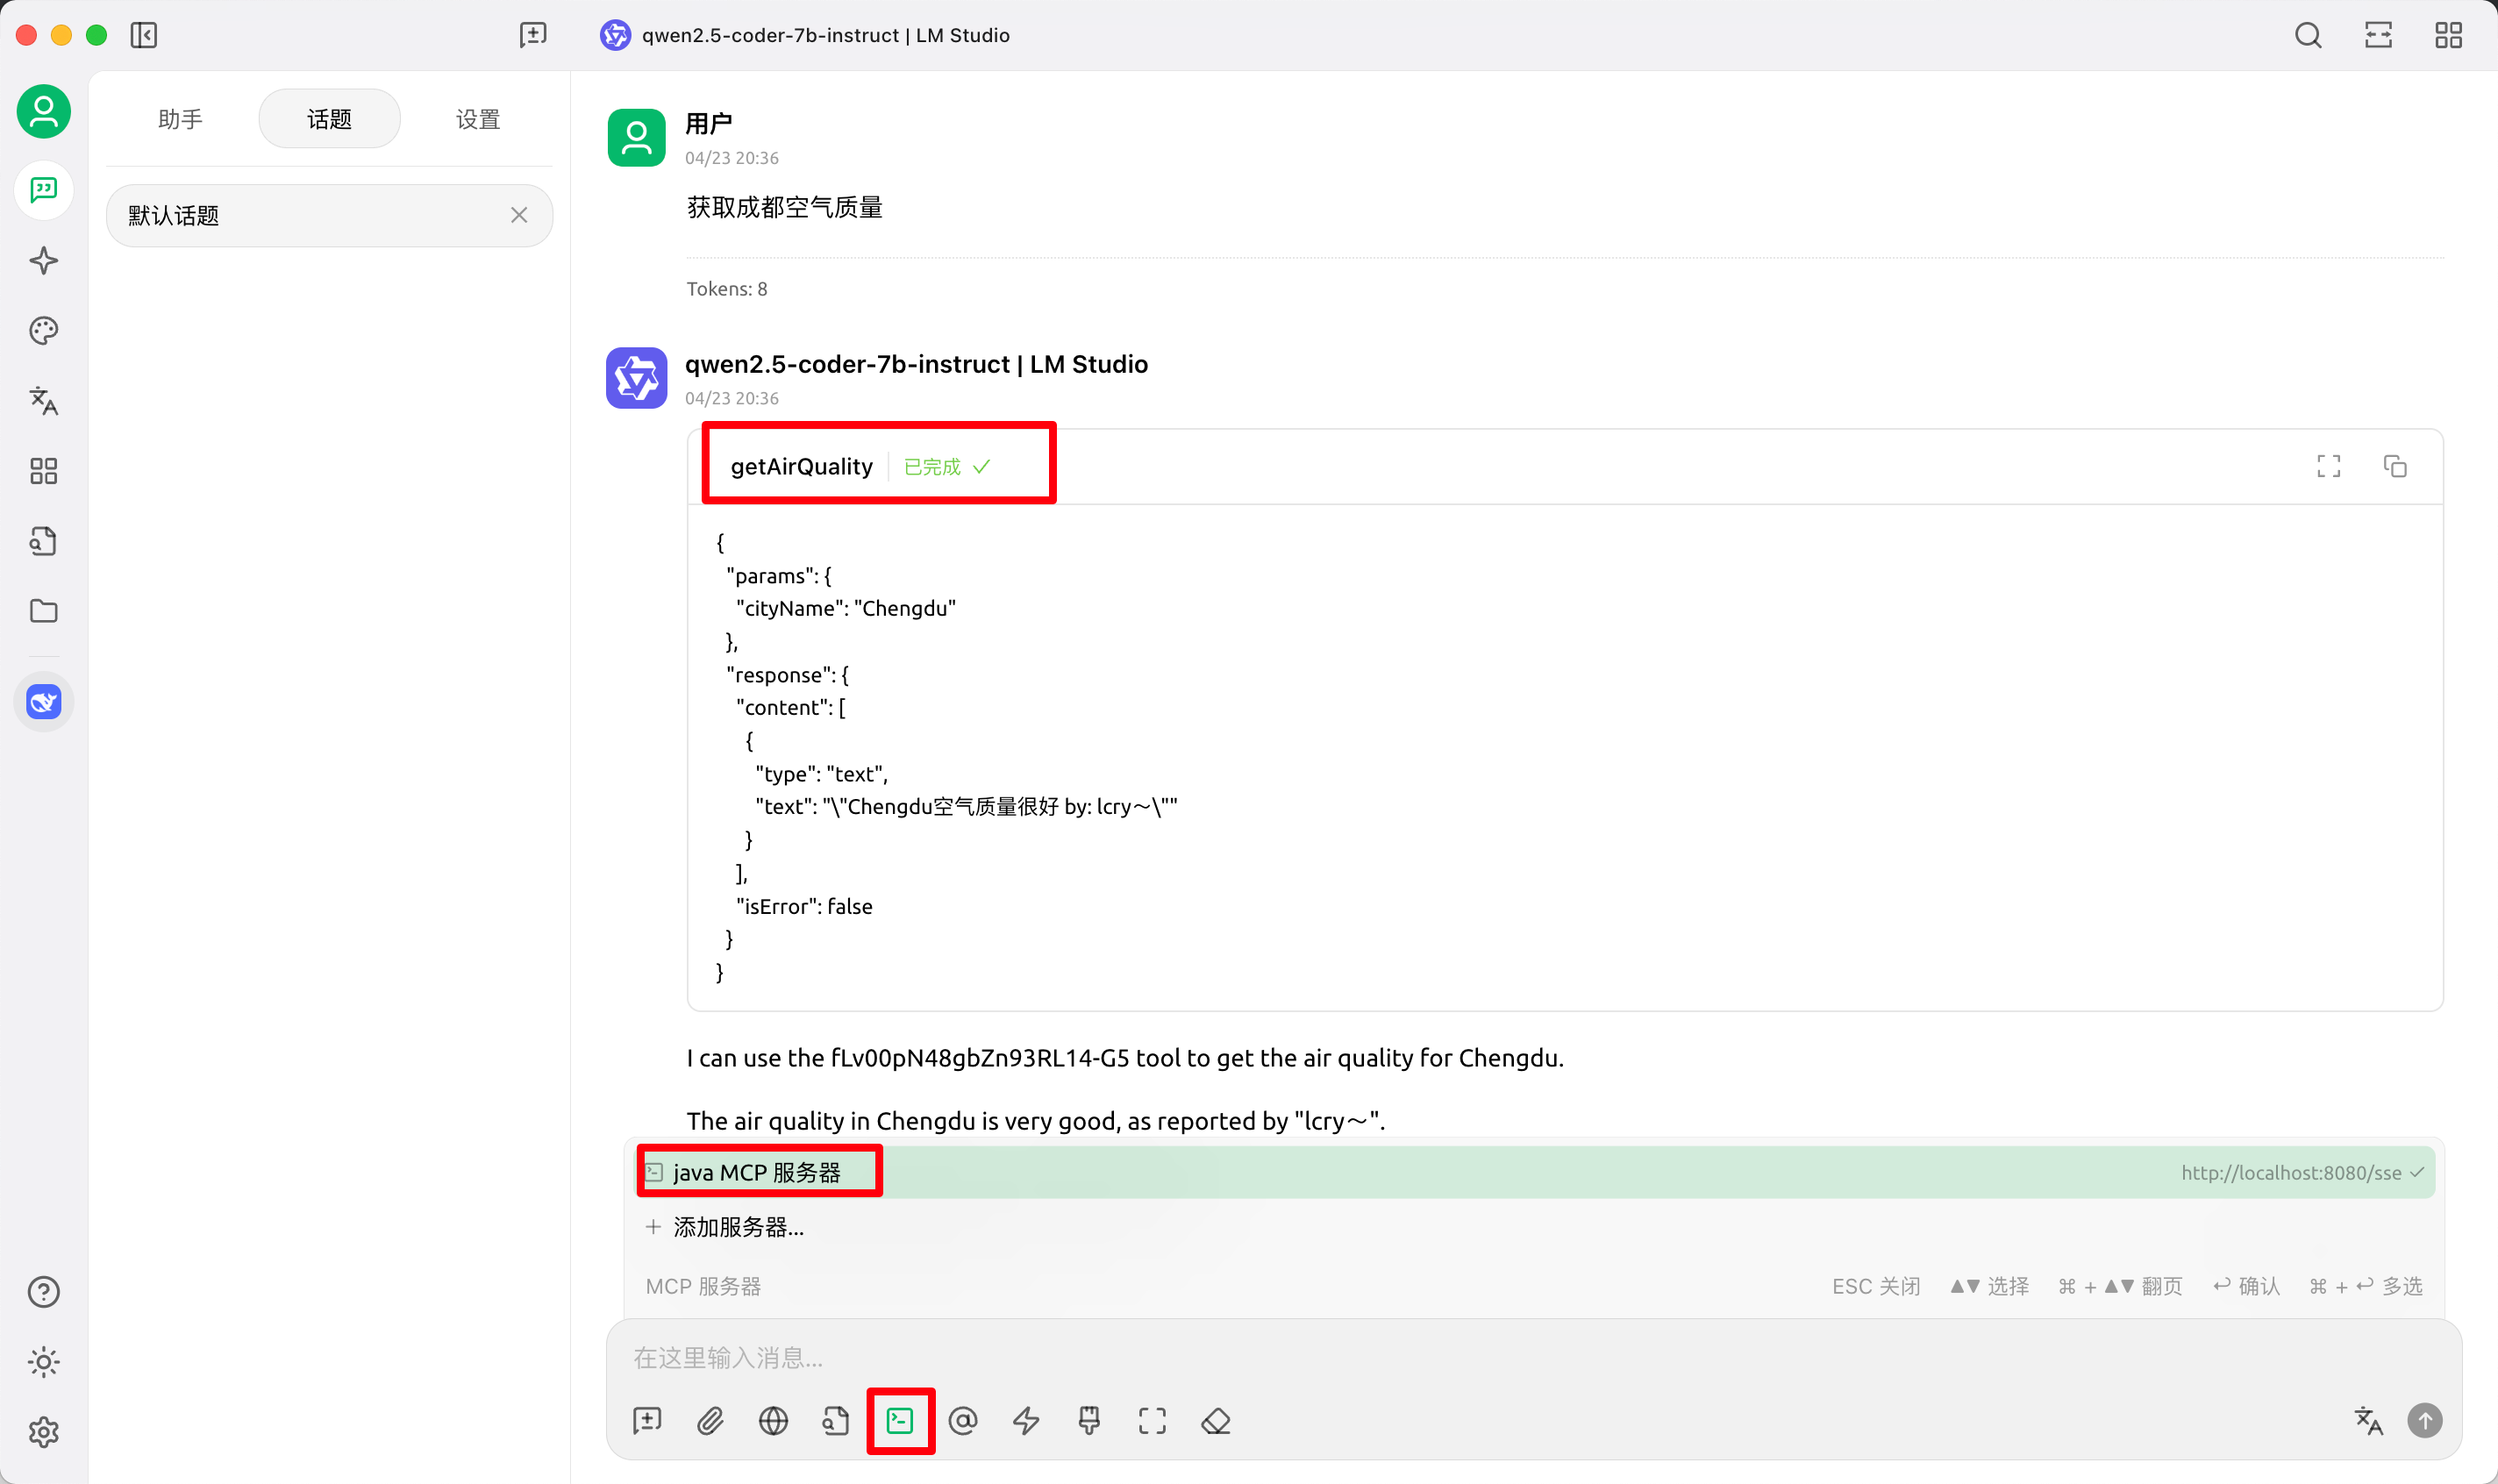Viewport: 2498px width, 1484px height.
Task: Open search from the top bar
Action: [x=2308, y=35]
